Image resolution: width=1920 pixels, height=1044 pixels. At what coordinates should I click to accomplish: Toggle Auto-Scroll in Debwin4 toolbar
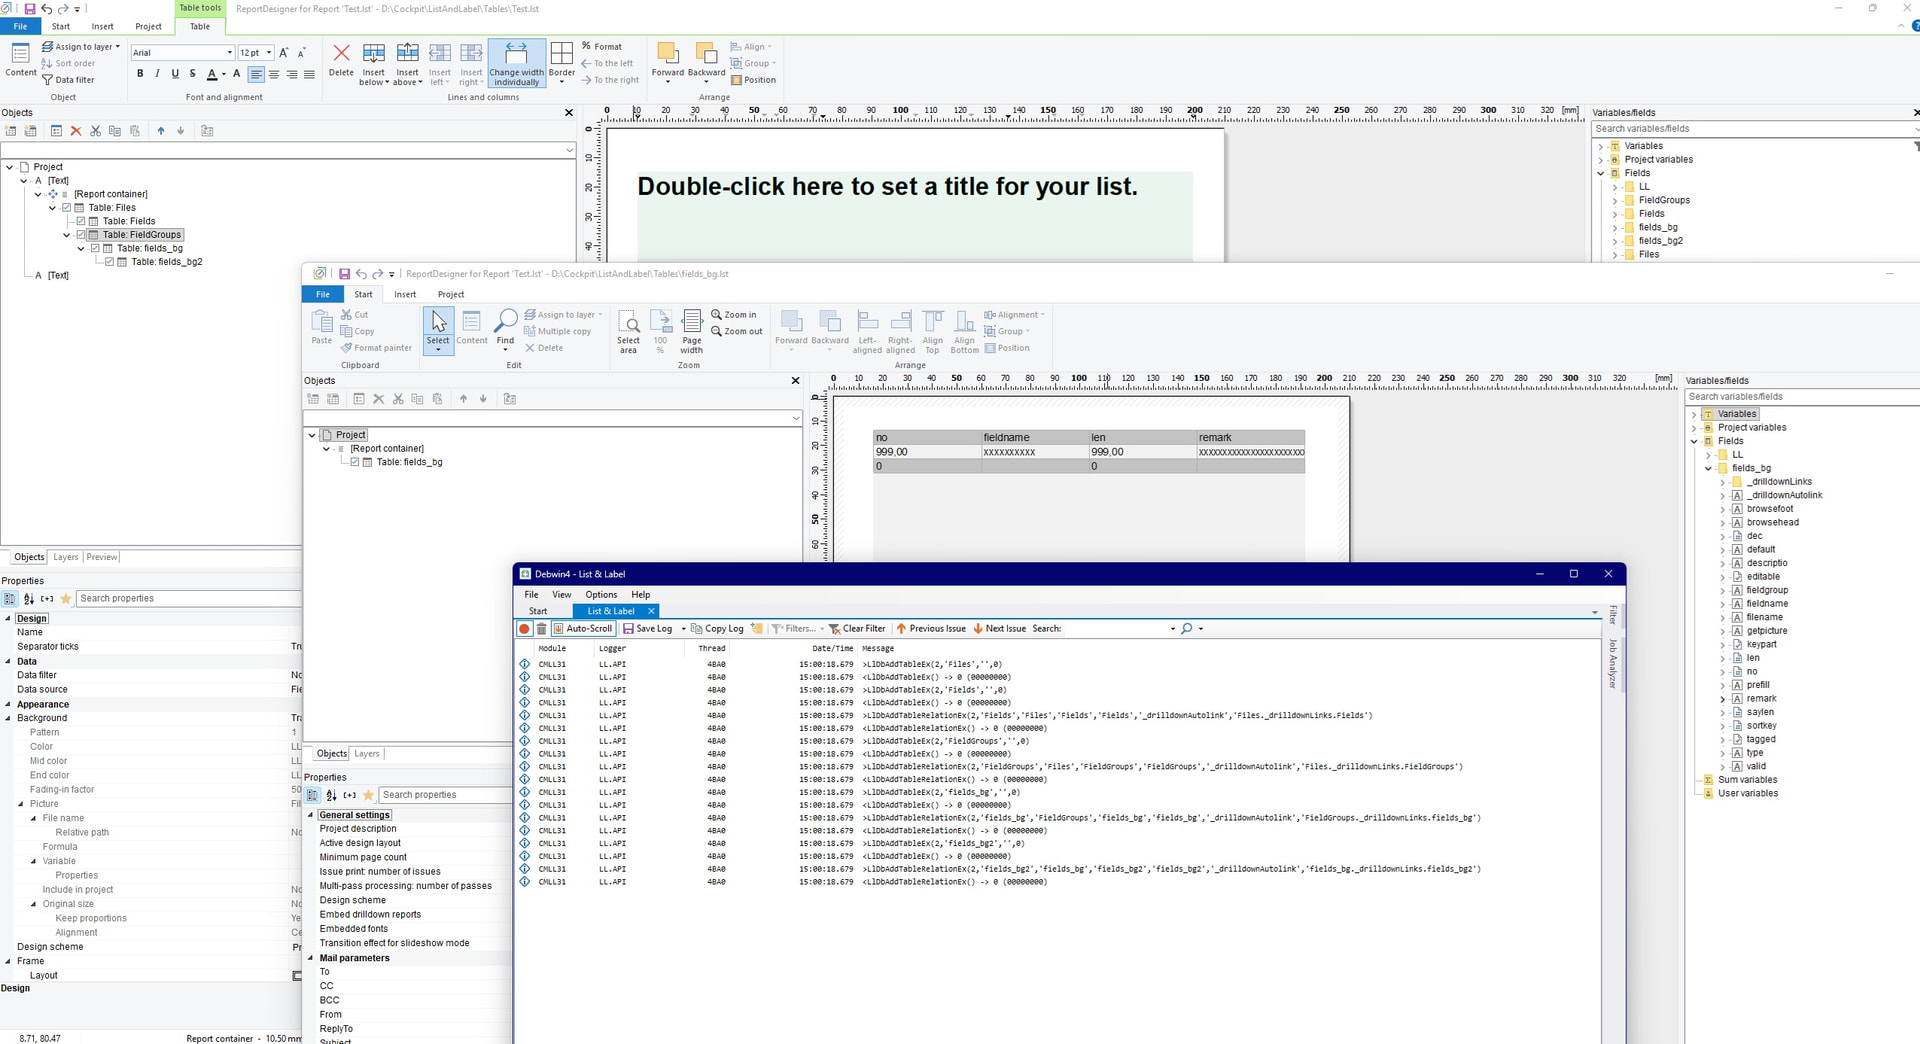coord(582,629)
